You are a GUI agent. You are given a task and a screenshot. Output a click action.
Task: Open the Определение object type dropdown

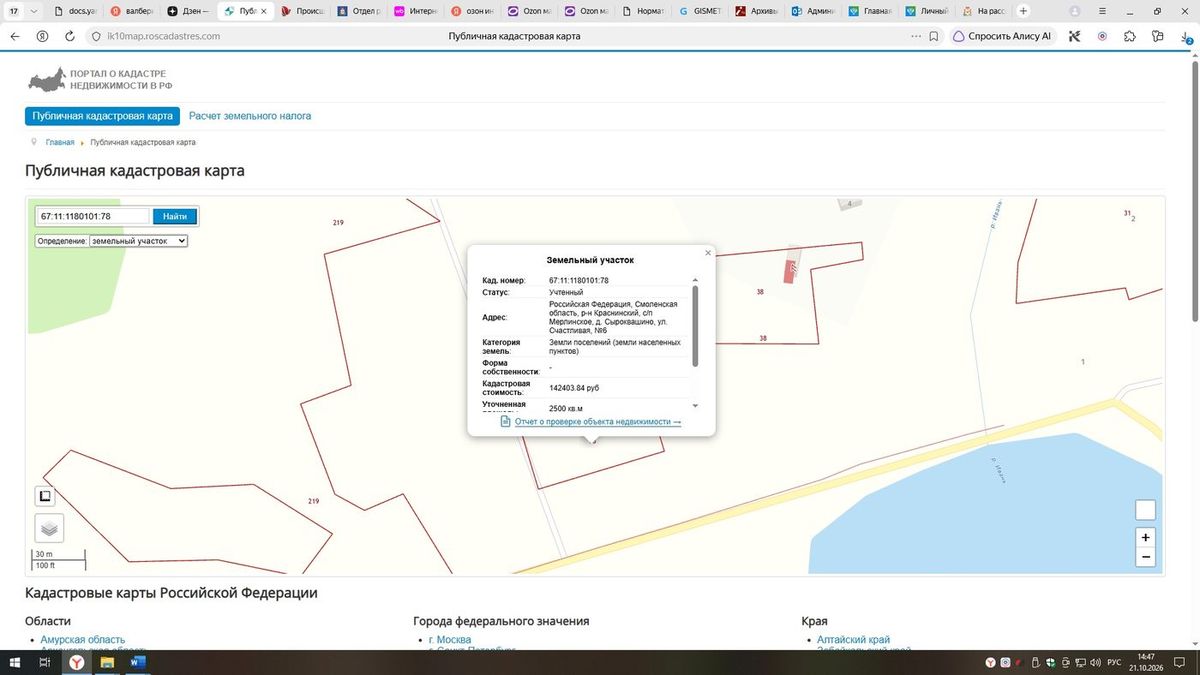pyautogui.click(x=139, y=241)
